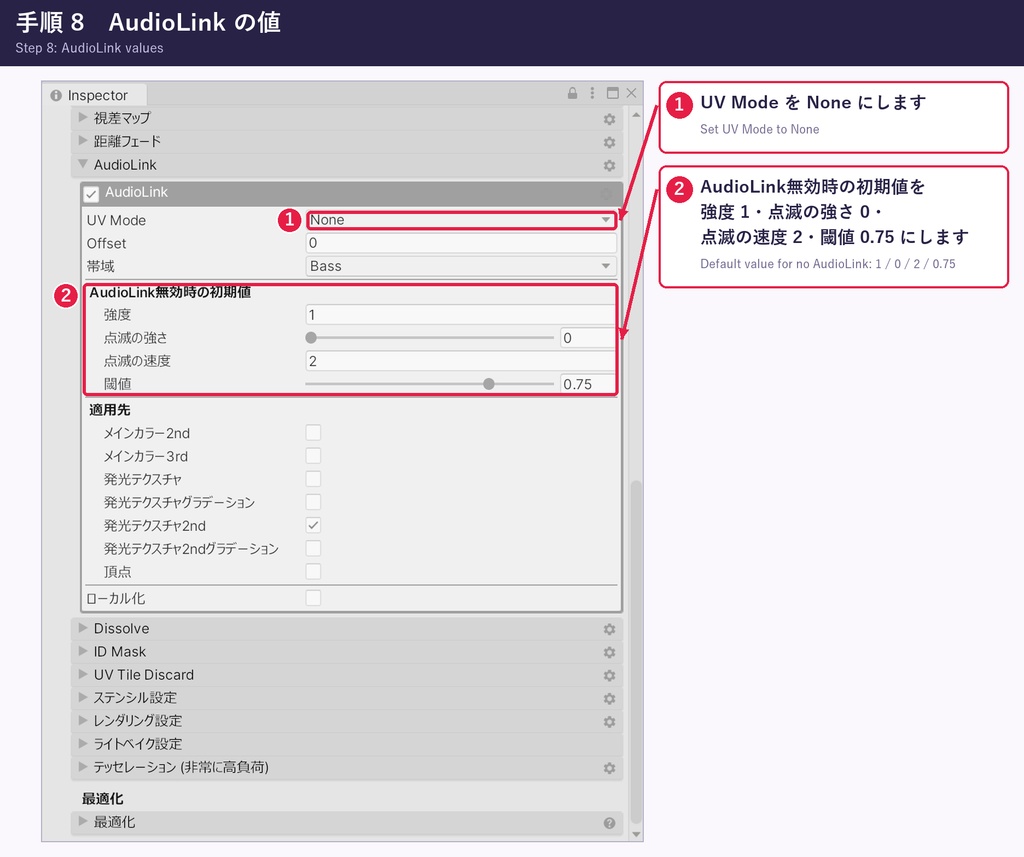Click the 閾値 slider handle
The image size is (1024, 857).
pos(488,384)
